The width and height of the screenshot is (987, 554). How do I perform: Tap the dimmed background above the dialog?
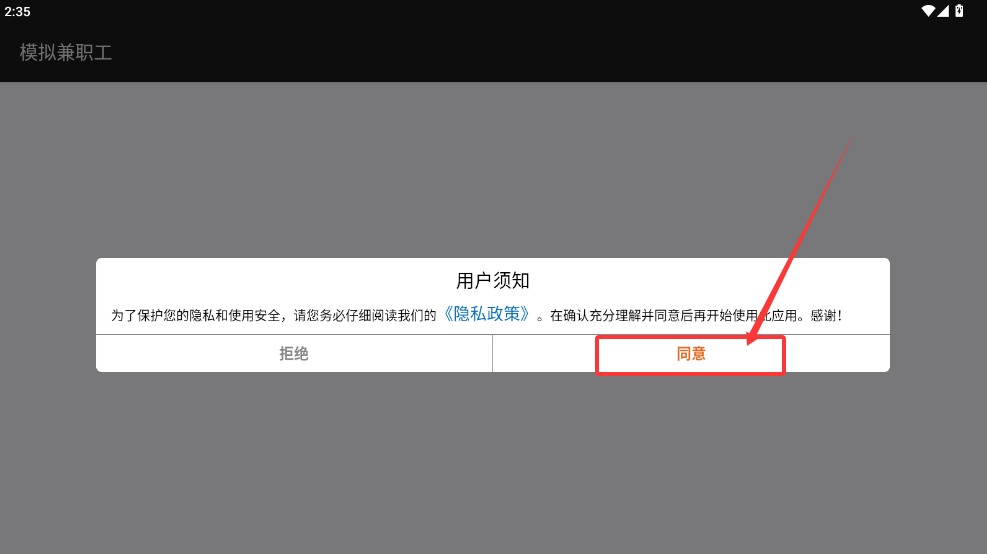click(493, 170)
